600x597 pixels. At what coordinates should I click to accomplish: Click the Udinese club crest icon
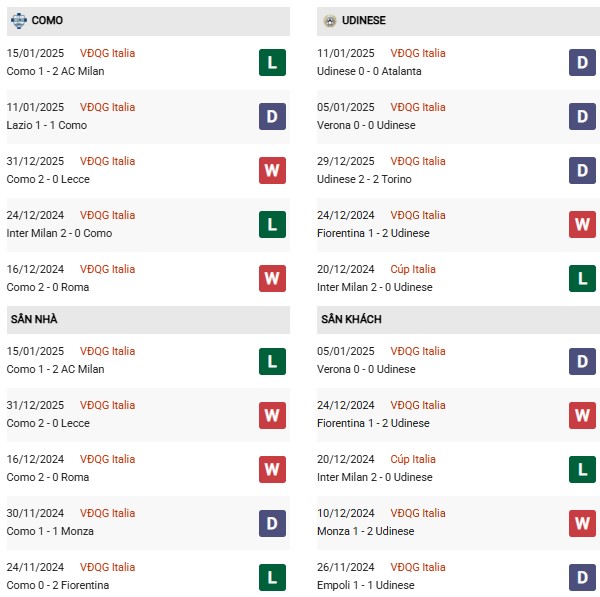(329, 21)
